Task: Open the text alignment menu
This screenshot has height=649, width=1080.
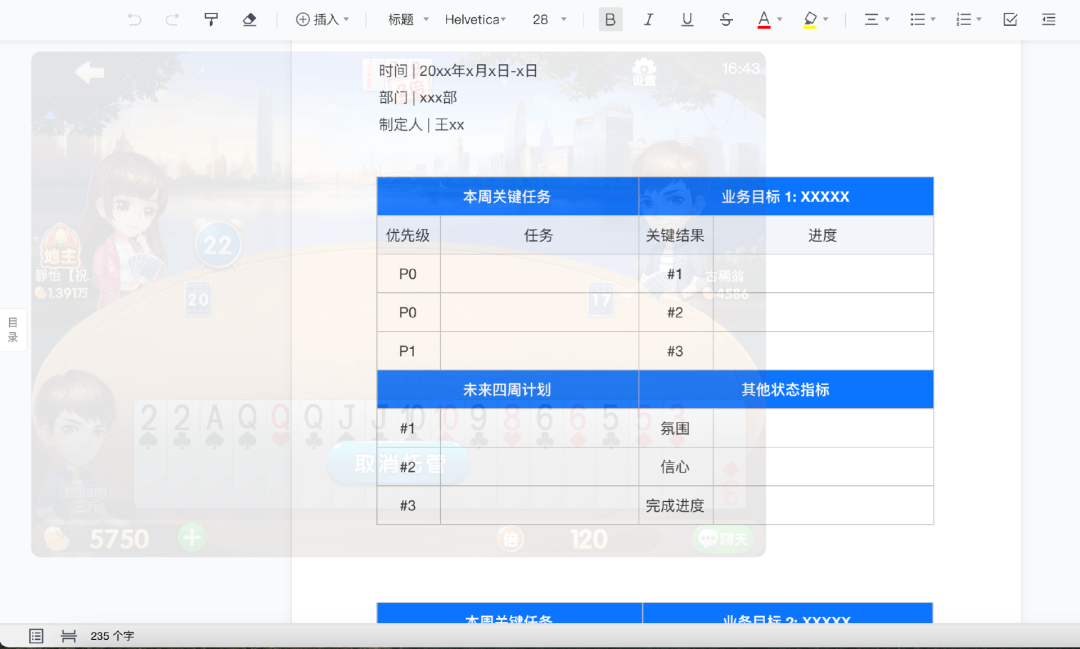Action: pos(876,19)
